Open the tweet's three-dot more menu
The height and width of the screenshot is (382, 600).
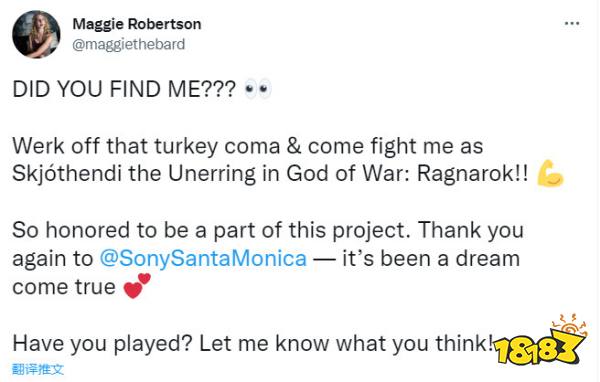(572, 24)
